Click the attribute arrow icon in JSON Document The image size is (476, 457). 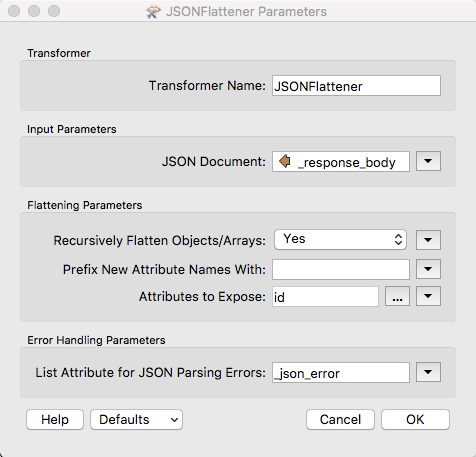pyautogui.click(x=285, y=161)
